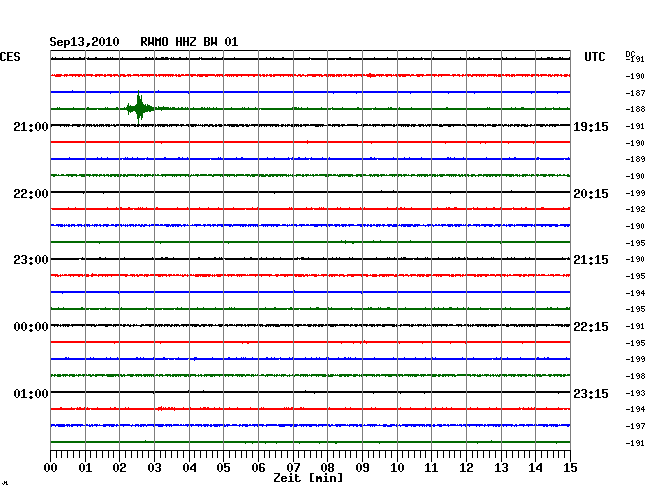Click minute tick label 00
The height and width of the screenshot is (494, 650).
[x=51, y=468]
